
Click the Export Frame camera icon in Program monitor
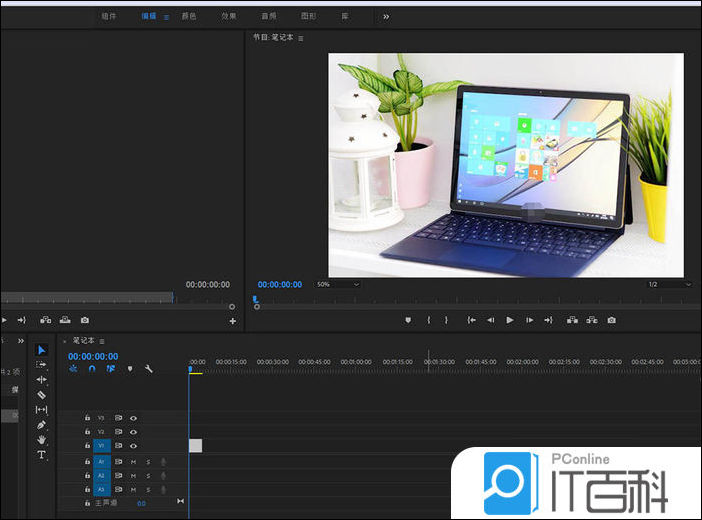point(611,320)
